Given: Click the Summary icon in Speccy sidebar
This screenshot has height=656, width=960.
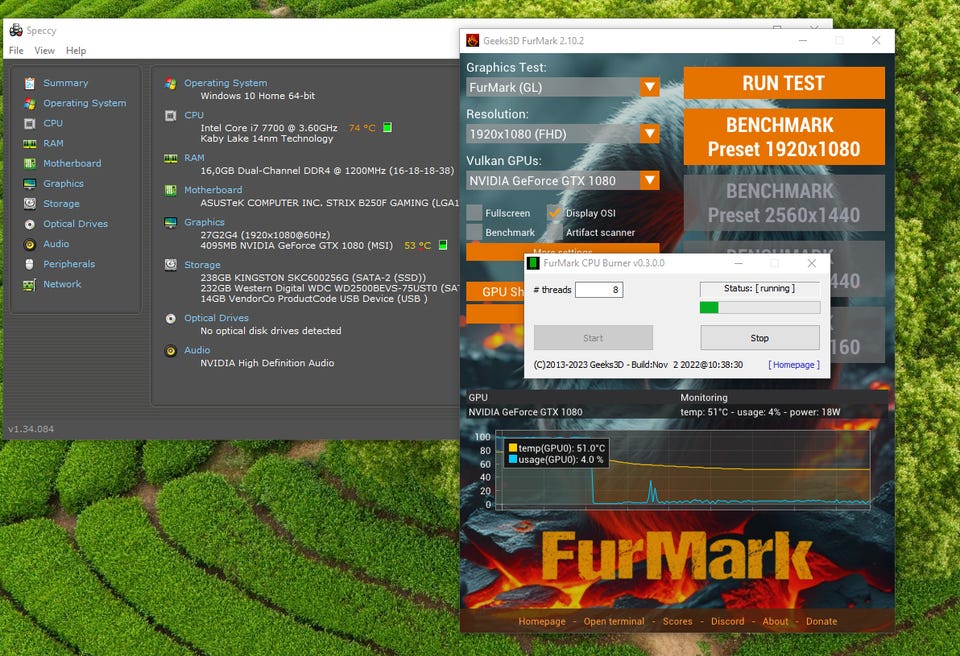Looking at the screenshot, I should [29, 83].
